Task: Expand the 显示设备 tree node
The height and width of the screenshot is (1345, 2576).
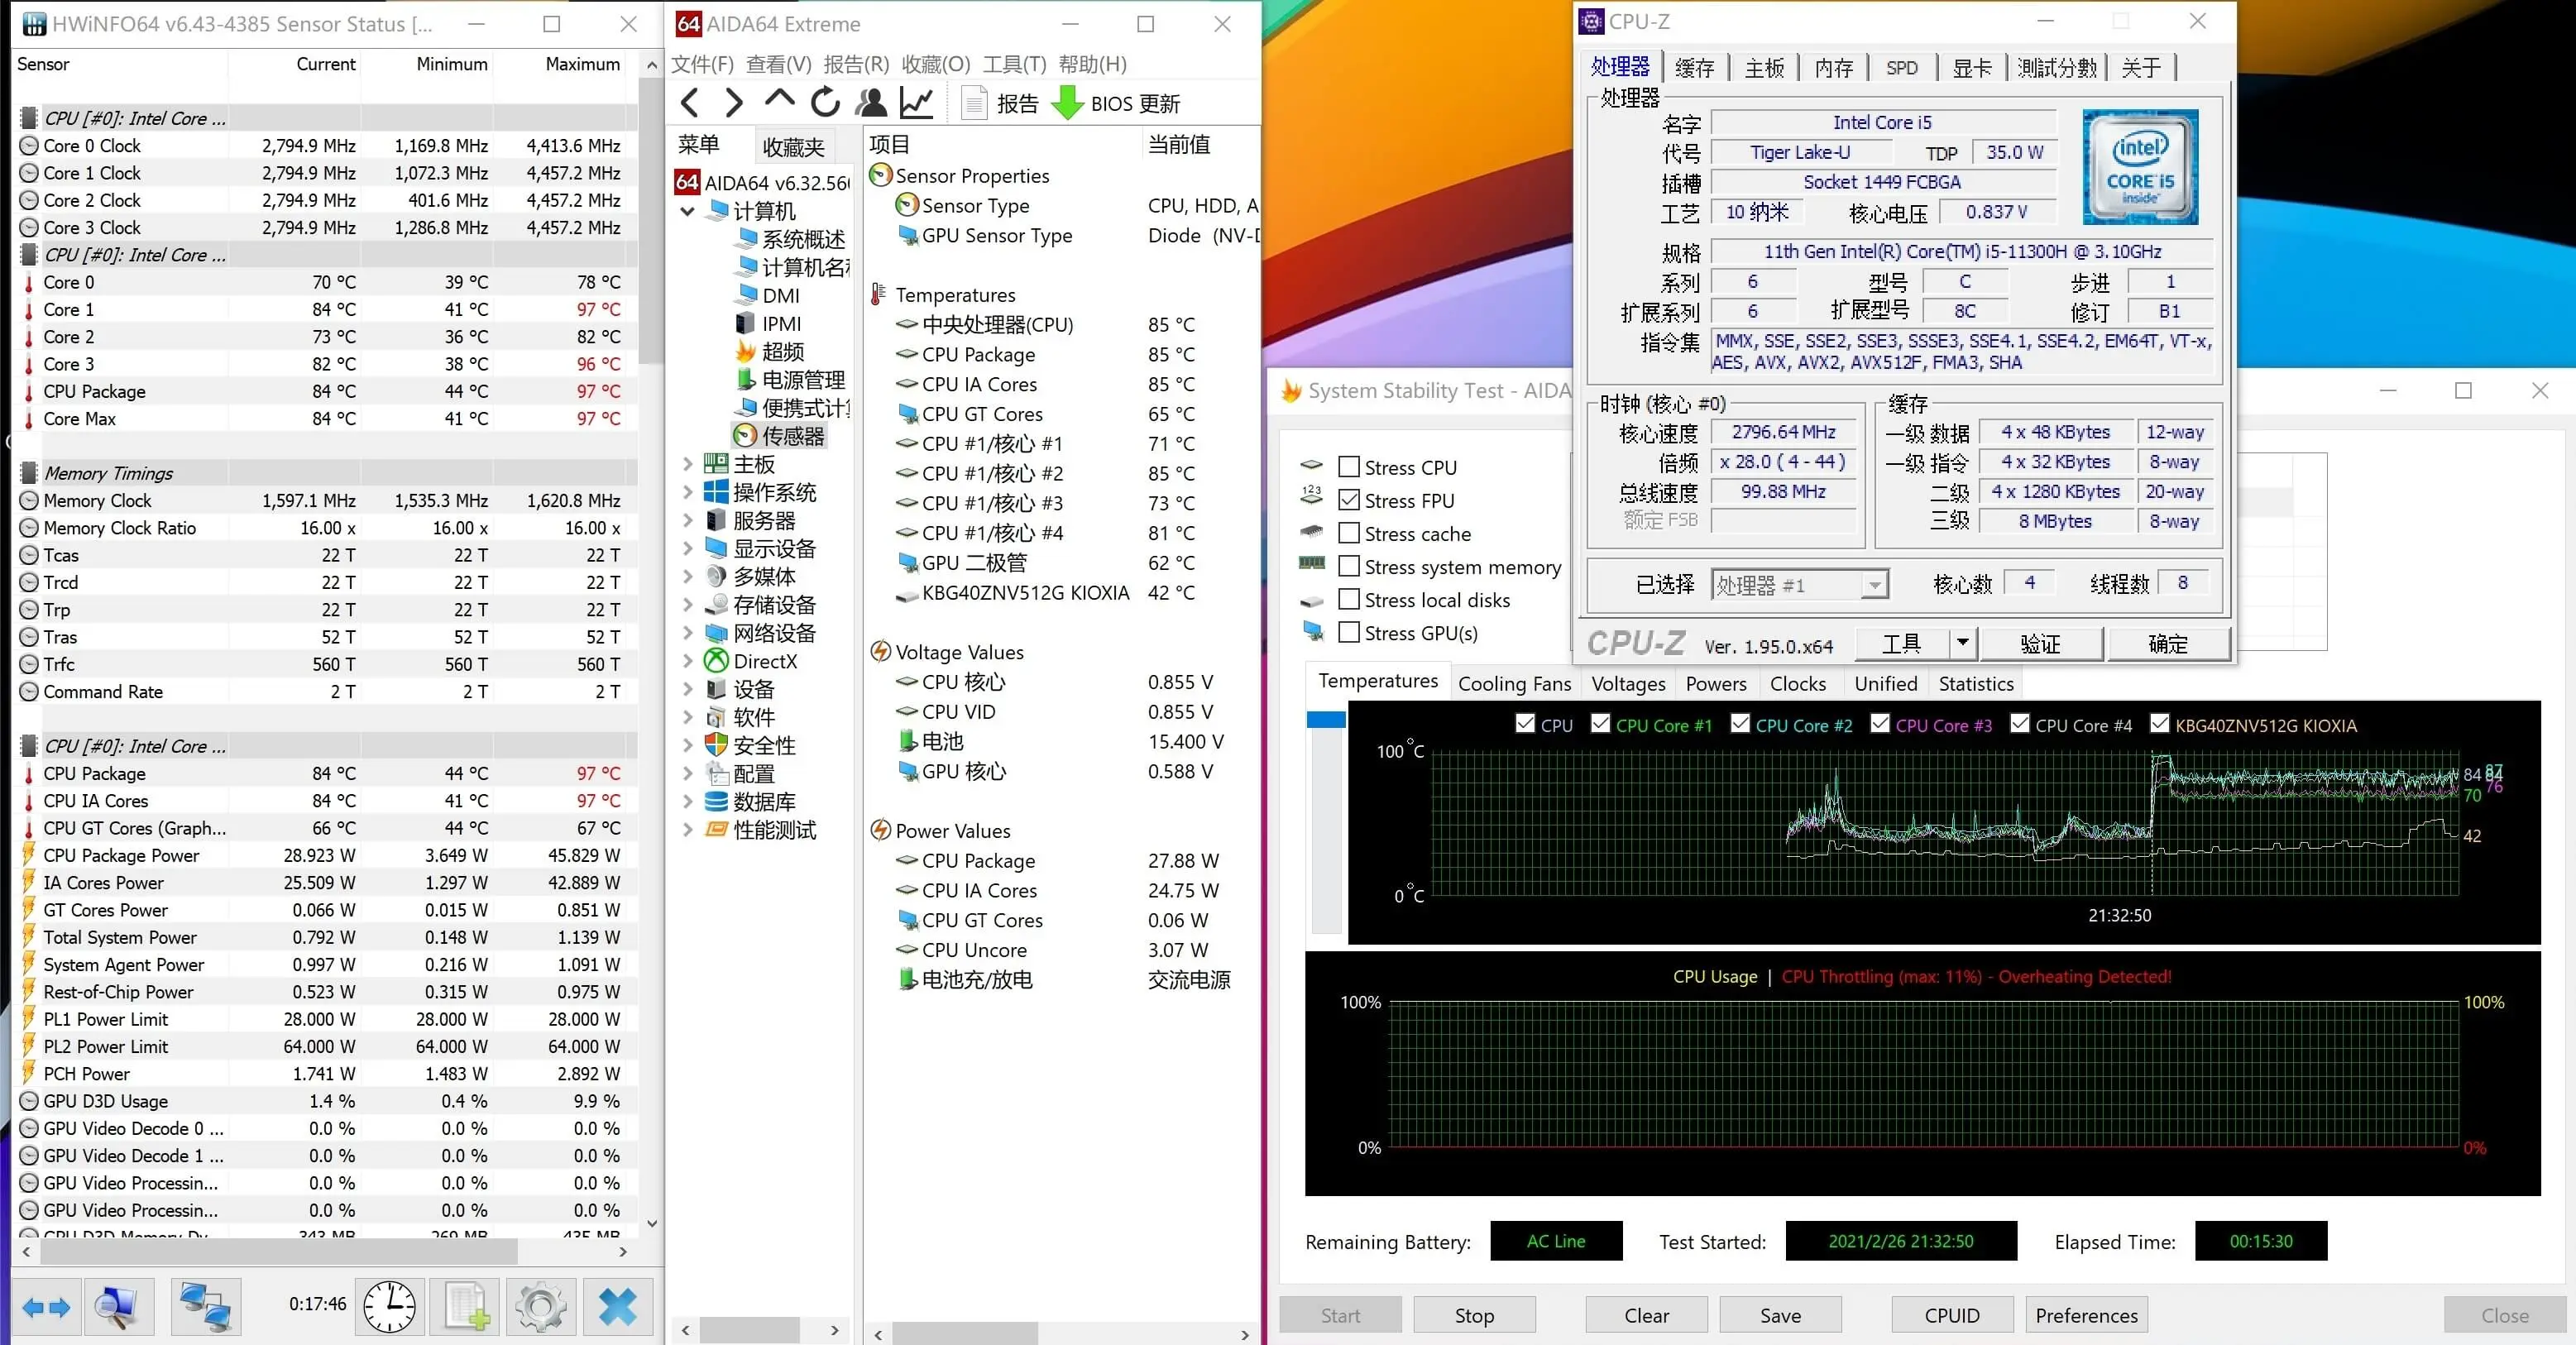Action: tap(688, 548)
